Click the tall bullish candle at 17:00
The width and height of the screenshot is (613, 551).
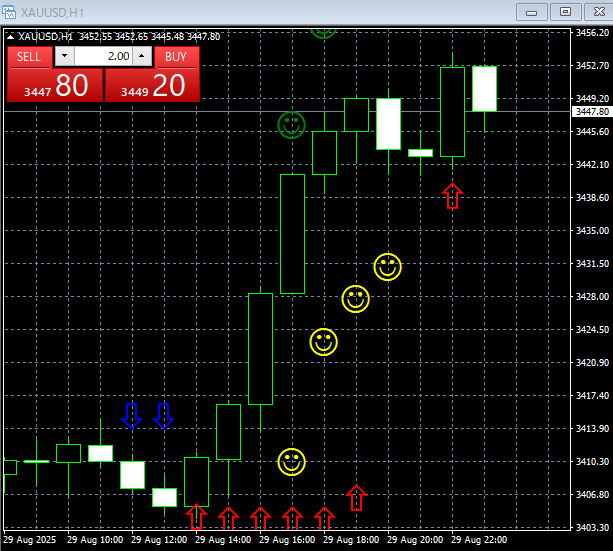tap(292, 234)
